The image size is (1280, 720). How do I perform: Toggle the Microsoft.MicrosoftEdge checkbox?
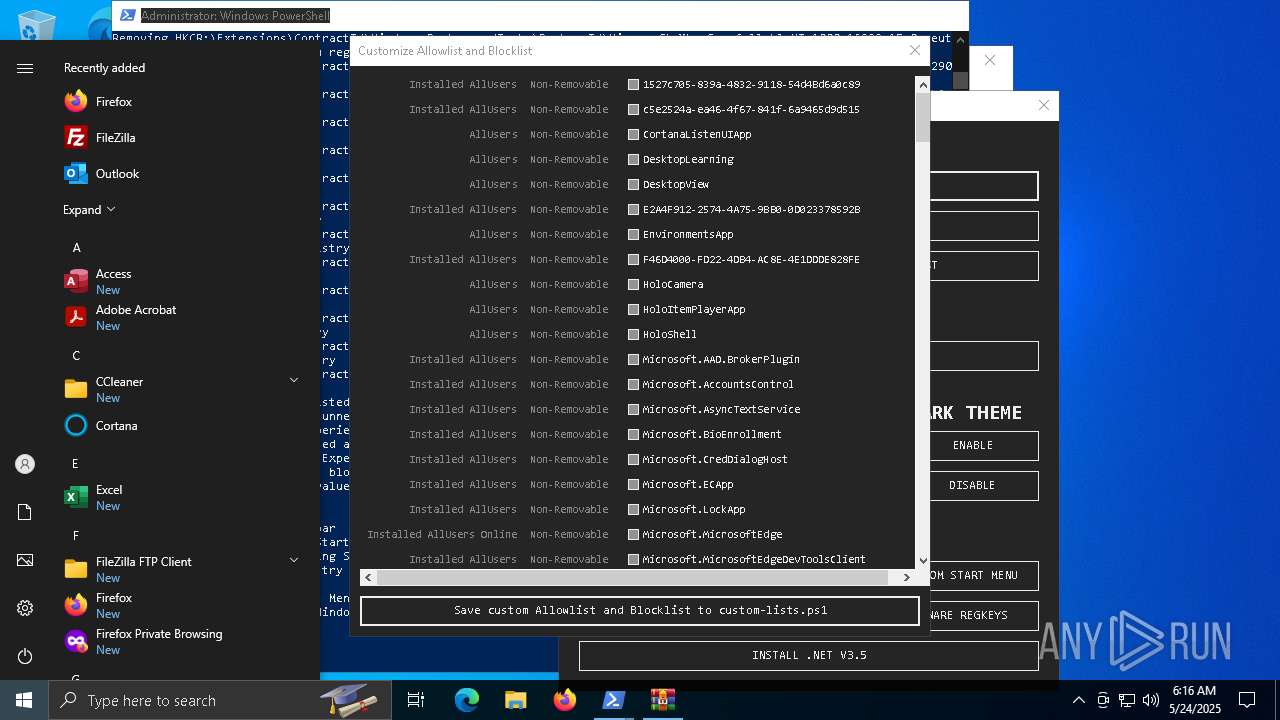pyautogui.click(x=633, y=535)
